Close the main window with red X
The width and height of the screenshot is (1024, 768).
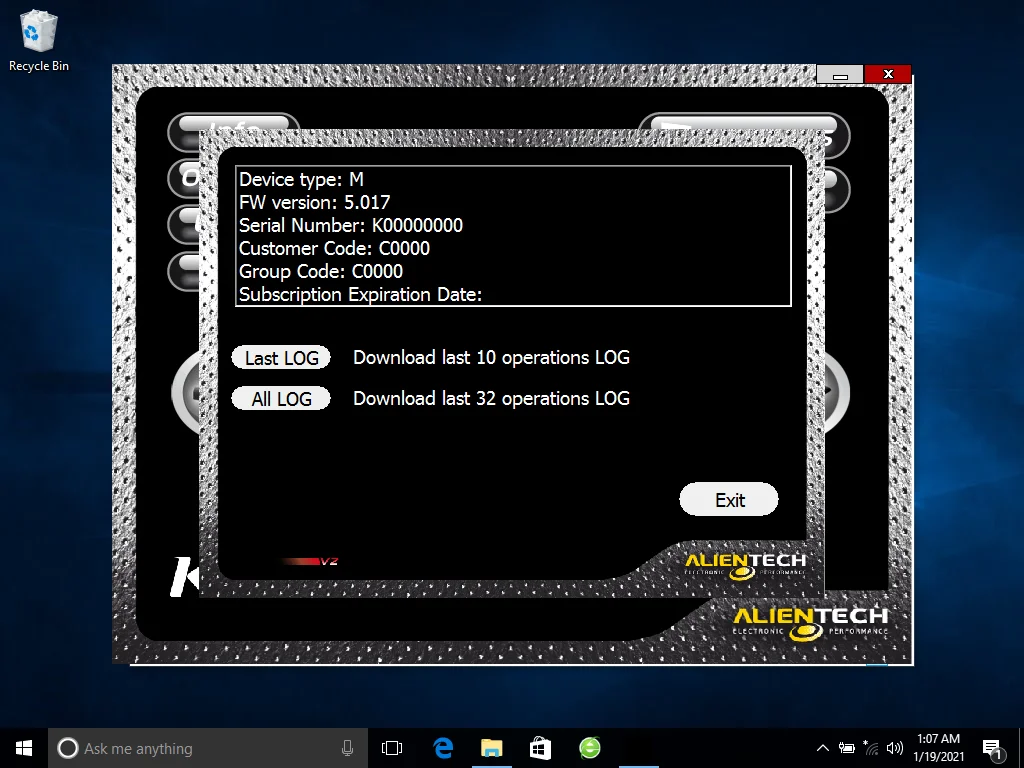coord(888,74)
